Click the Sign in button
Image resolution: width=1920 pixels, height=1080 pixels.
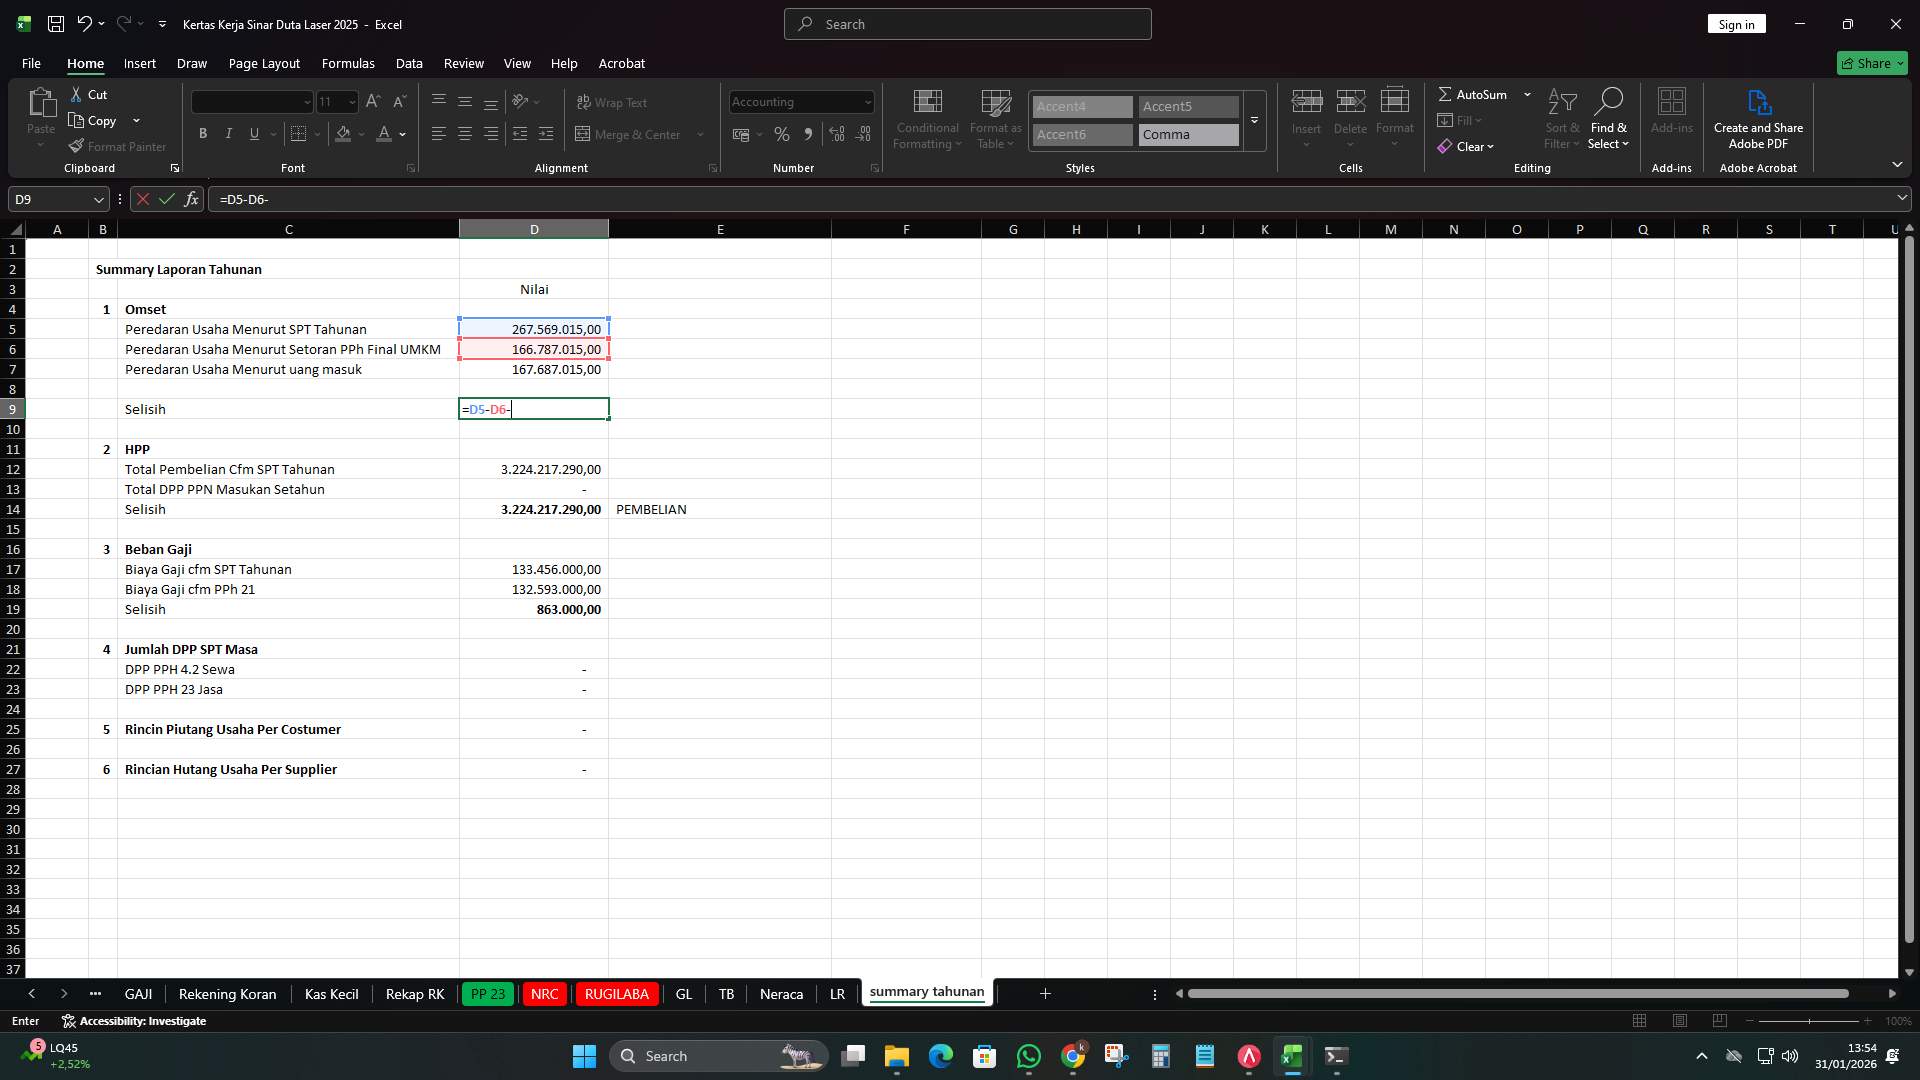point(1736,23)
